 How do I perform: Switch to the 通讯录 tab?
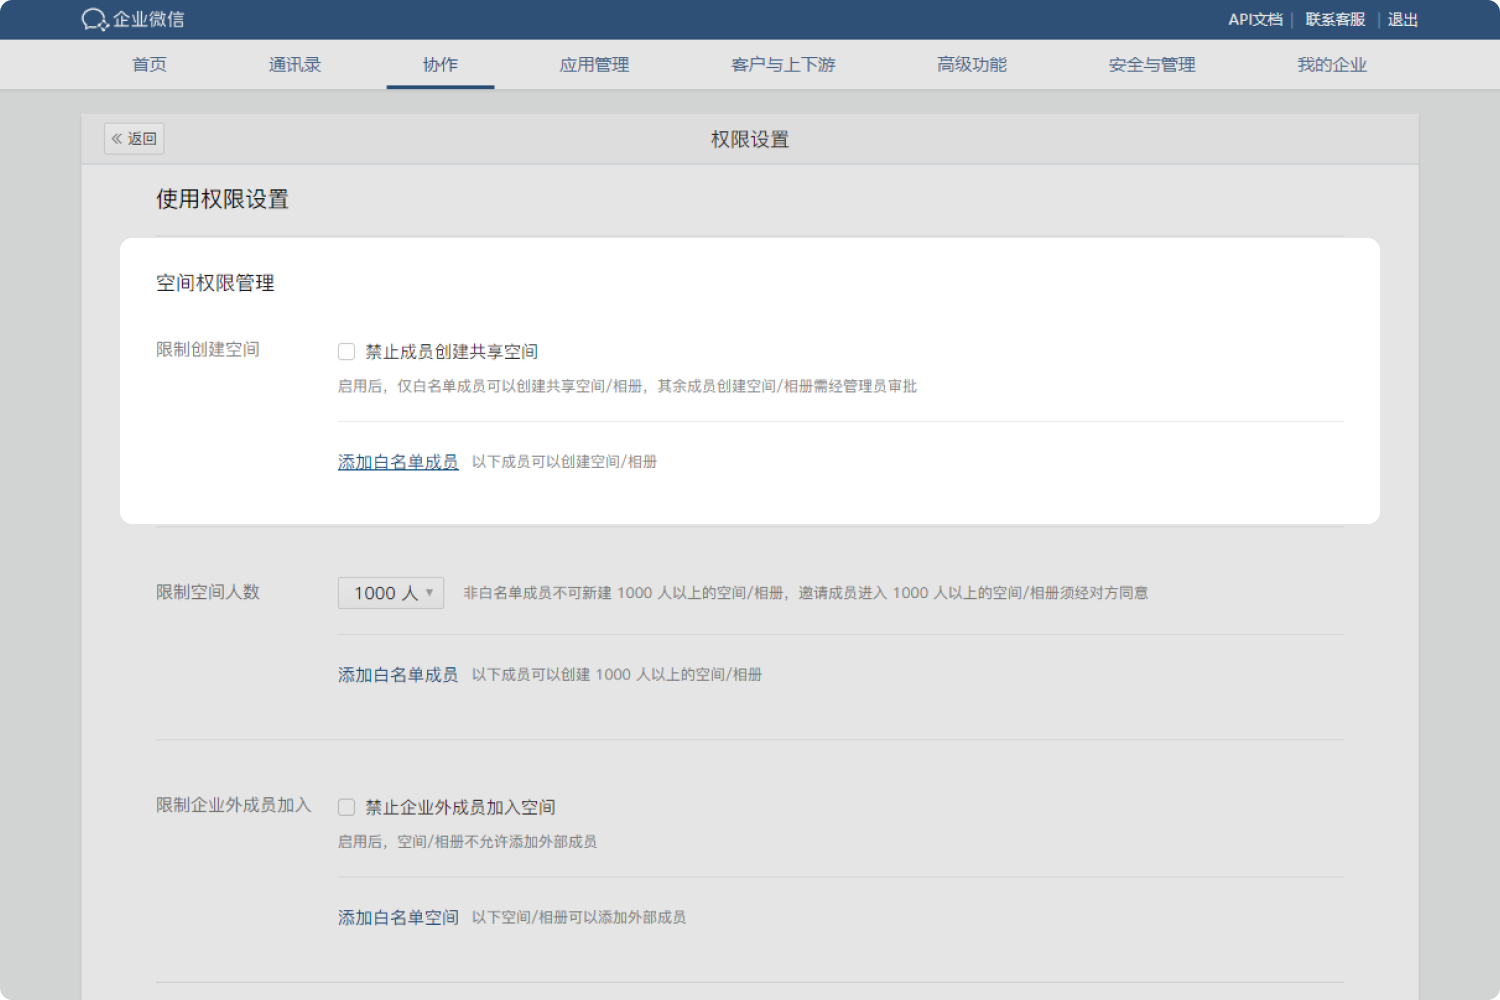[294, 64]
